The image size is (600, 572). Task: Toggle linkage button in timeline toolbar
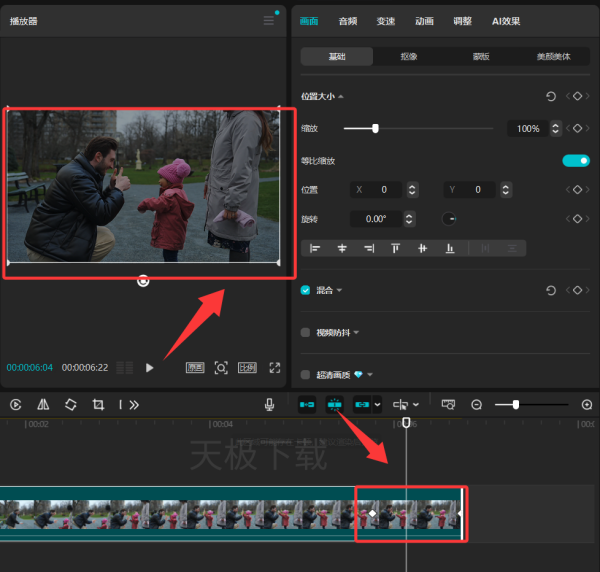(362, 404)
